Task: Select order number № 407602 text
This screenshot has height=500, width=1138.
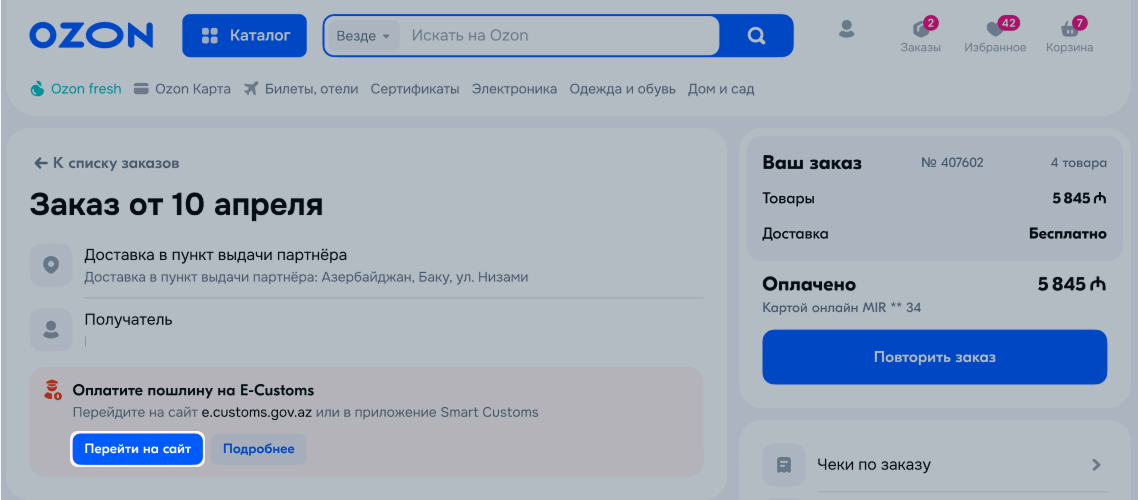Action: click(952, 163)
